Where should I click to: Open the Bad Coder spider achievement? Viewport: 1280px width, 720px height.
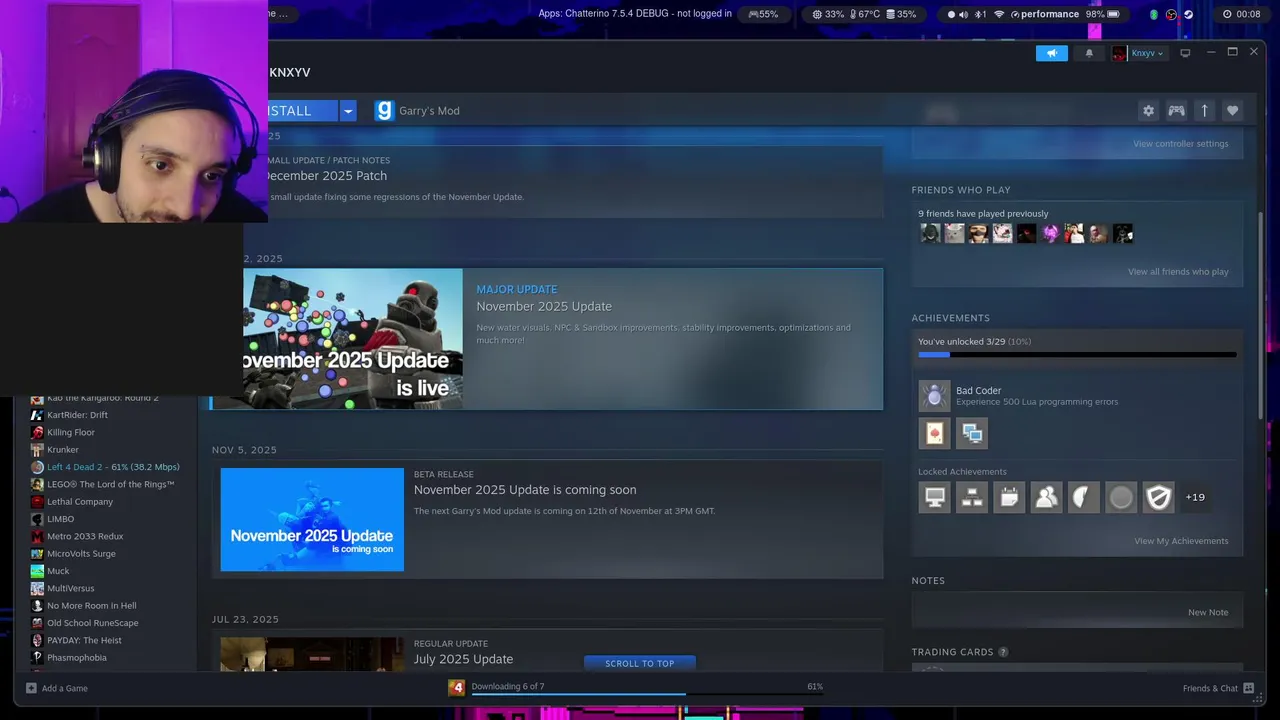tap(934, 396)
